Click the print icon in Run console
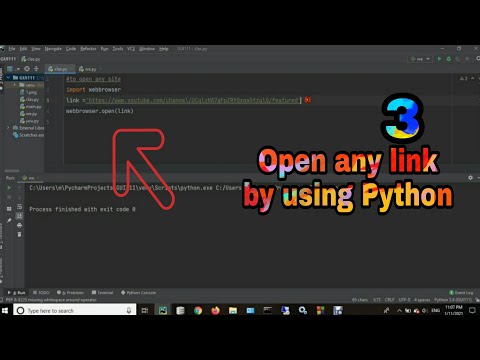This screenshot has height=360, width=480. [x=19, y=226]
